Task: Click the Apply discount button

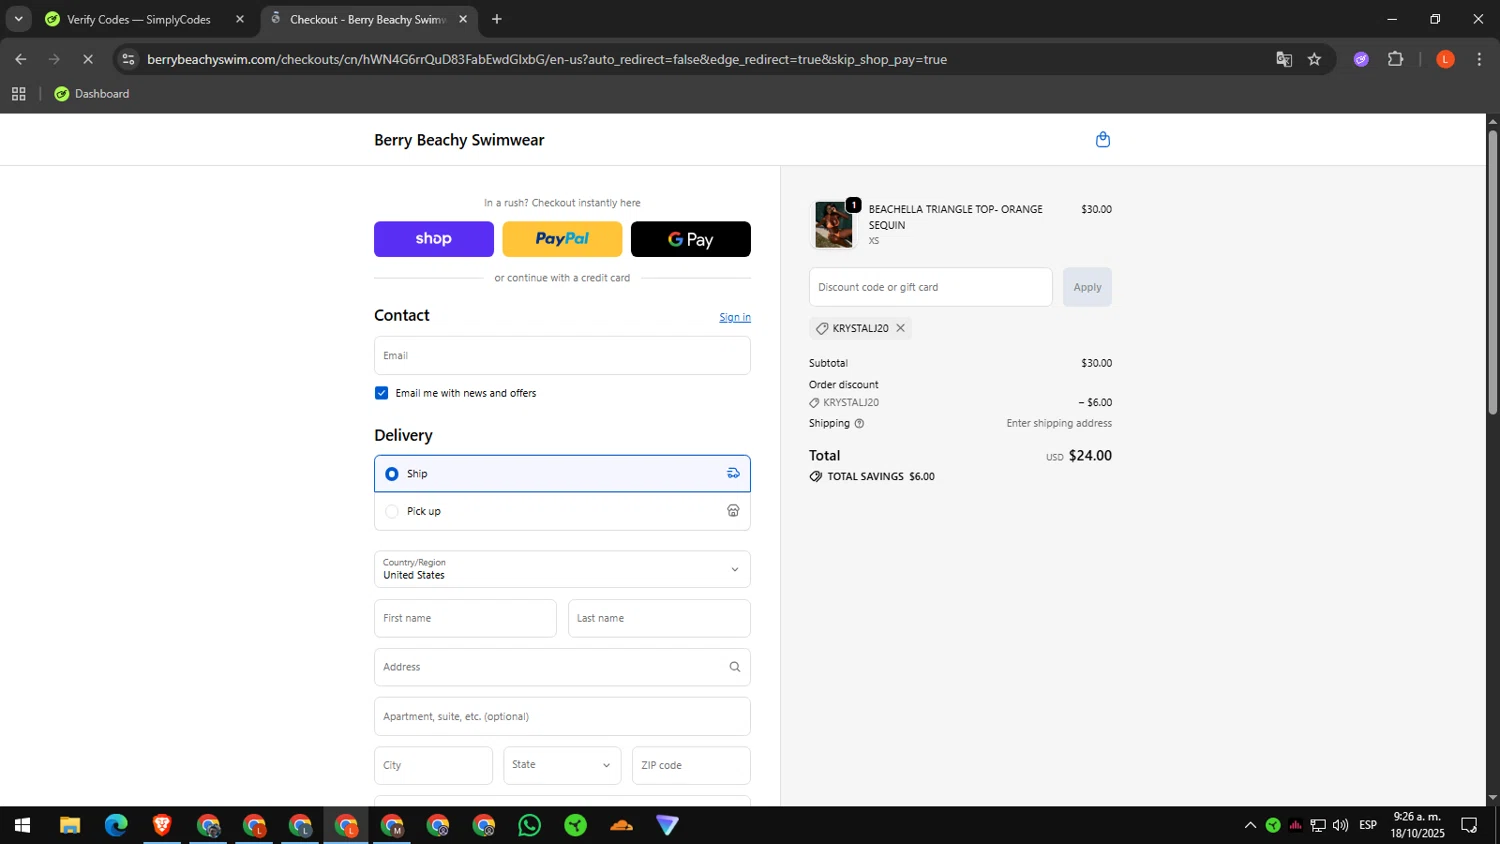Action: 1087,287
